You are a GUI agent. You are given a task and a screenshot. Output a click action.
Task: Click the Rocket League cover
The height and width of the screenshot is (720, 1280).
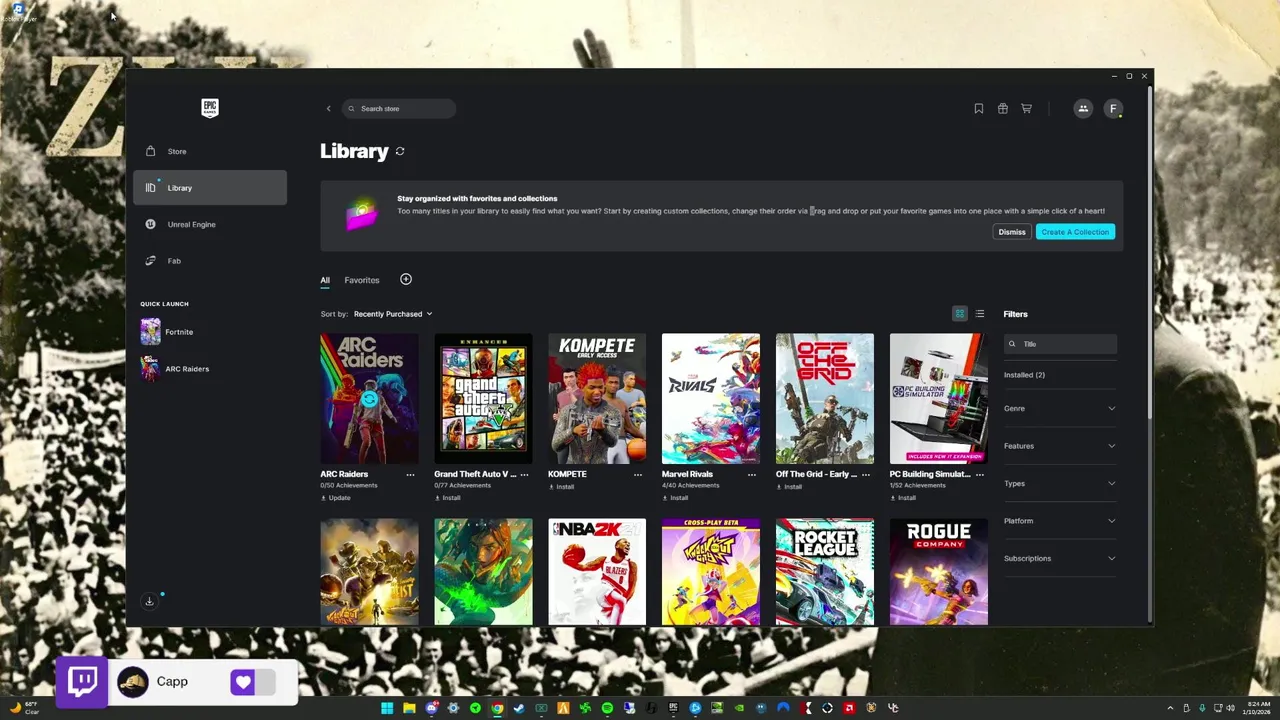825,572
